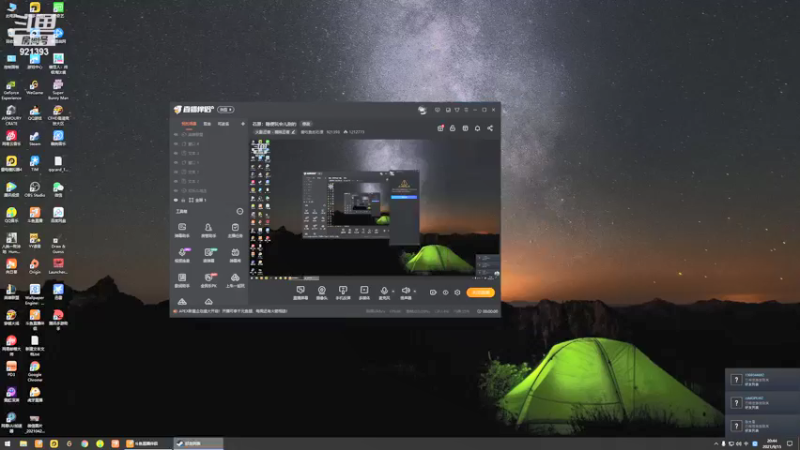This screenshot has height=450, width=800.
Task: Open the microphone options dropdown arrow
Action: tap(393, 291)
